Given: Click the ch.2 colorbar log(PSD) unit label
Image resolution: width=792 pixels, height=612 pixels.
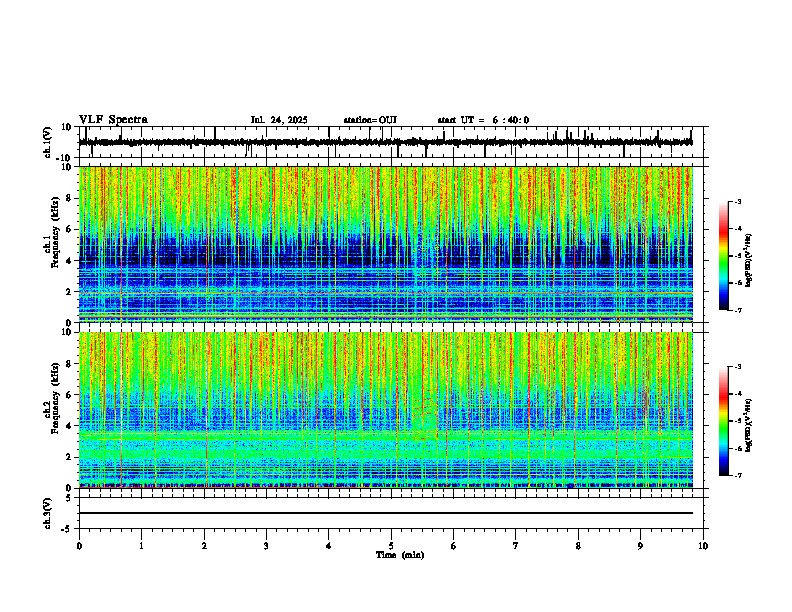Looking at the screenshot, I should 749,425.
